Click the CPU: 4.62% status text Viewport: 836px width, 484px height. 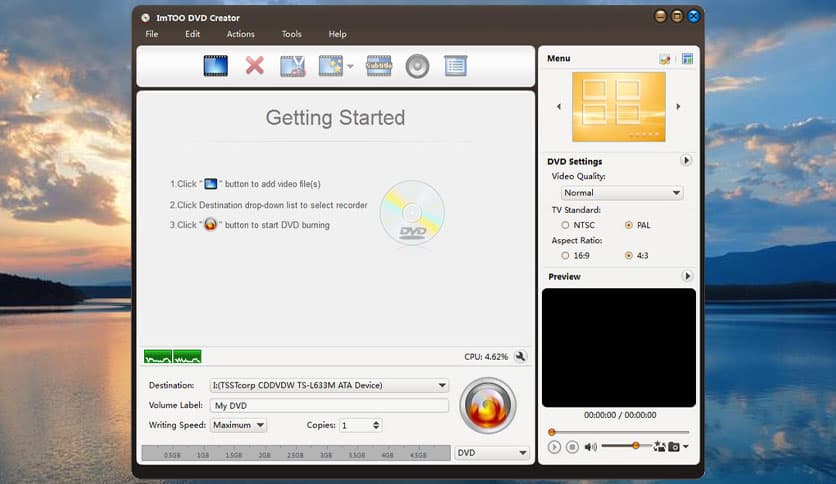486,357
